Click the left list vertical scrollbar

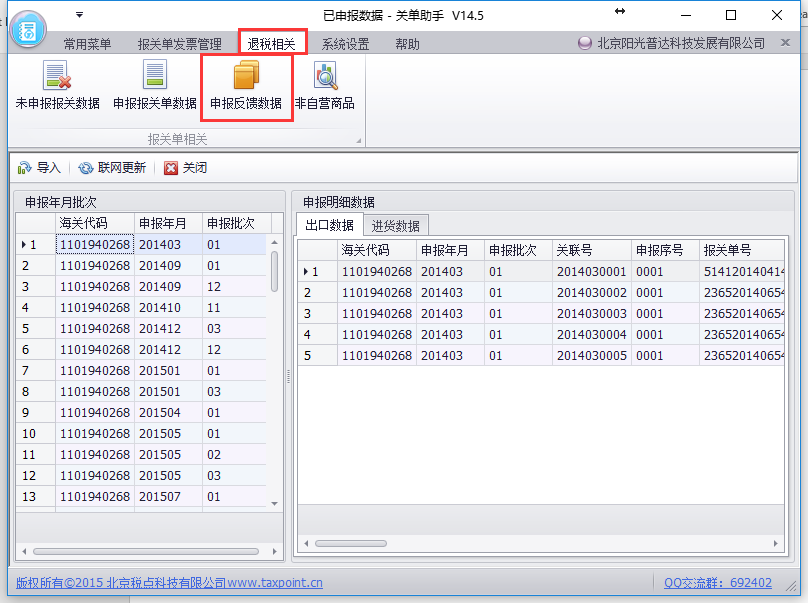click(275, 270)
